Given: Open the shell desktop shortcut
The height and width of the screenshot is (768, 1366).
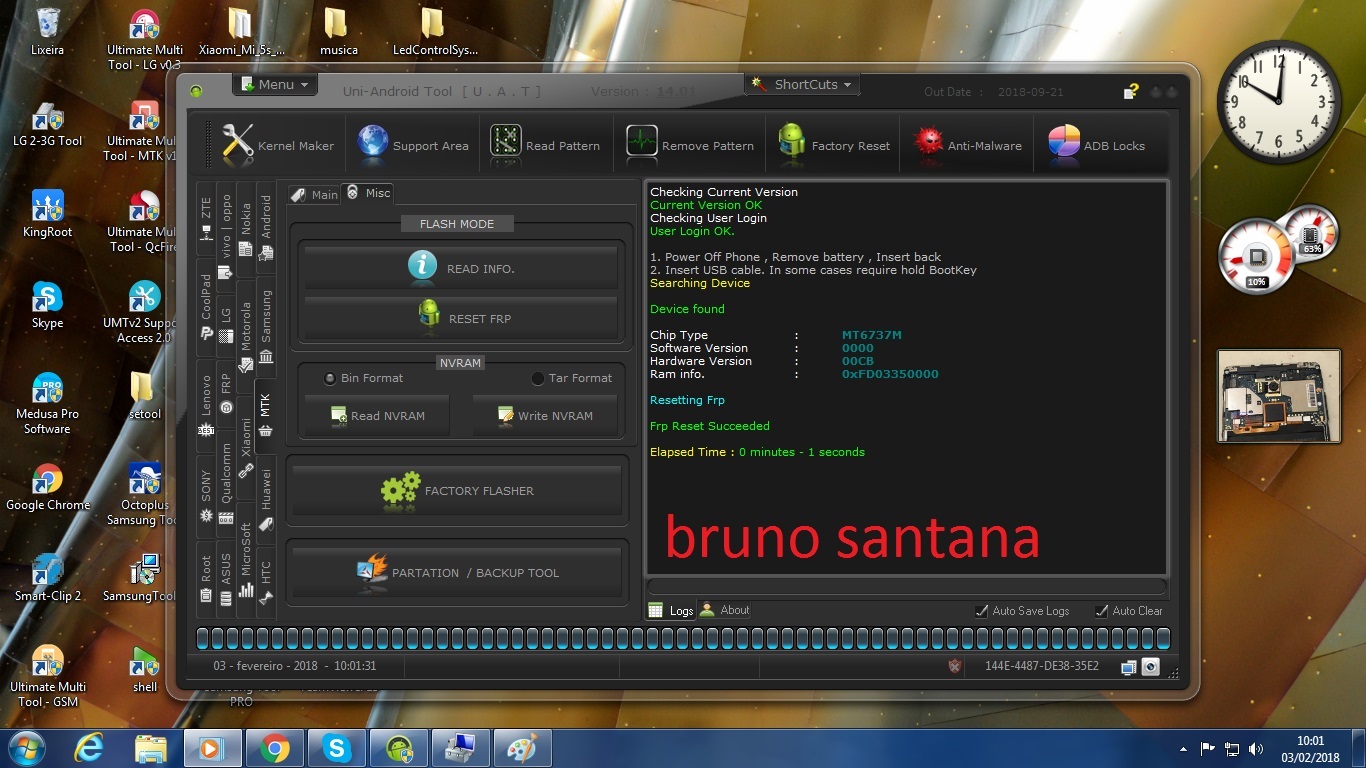Looking at the screenshot, I should click(144, 669).
